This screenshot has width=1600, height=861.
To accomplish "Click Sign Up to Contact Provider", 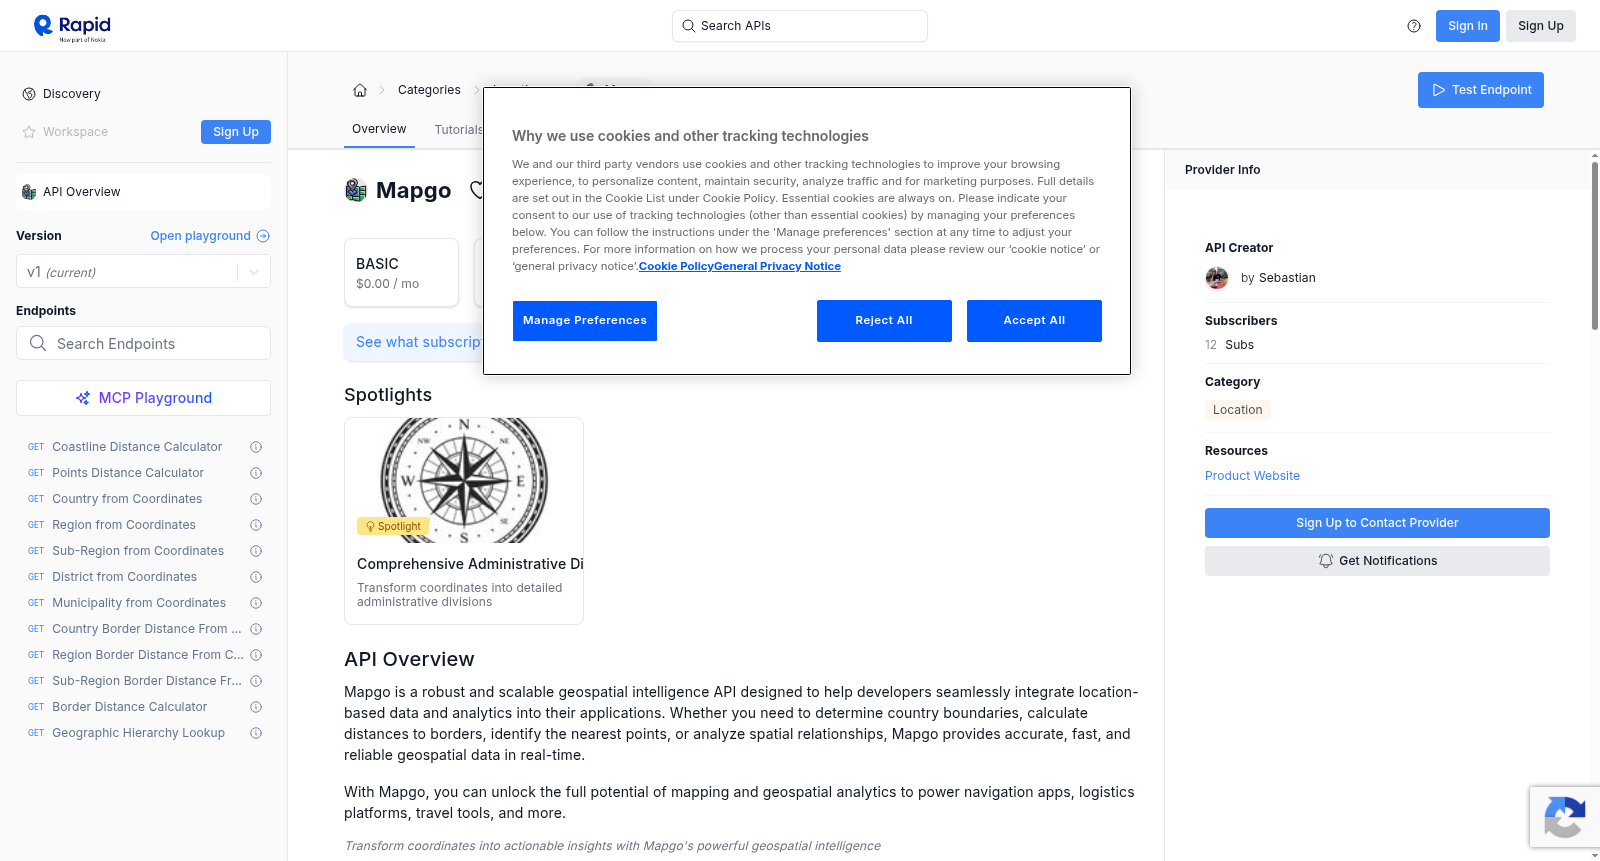I will point(1377,523).
